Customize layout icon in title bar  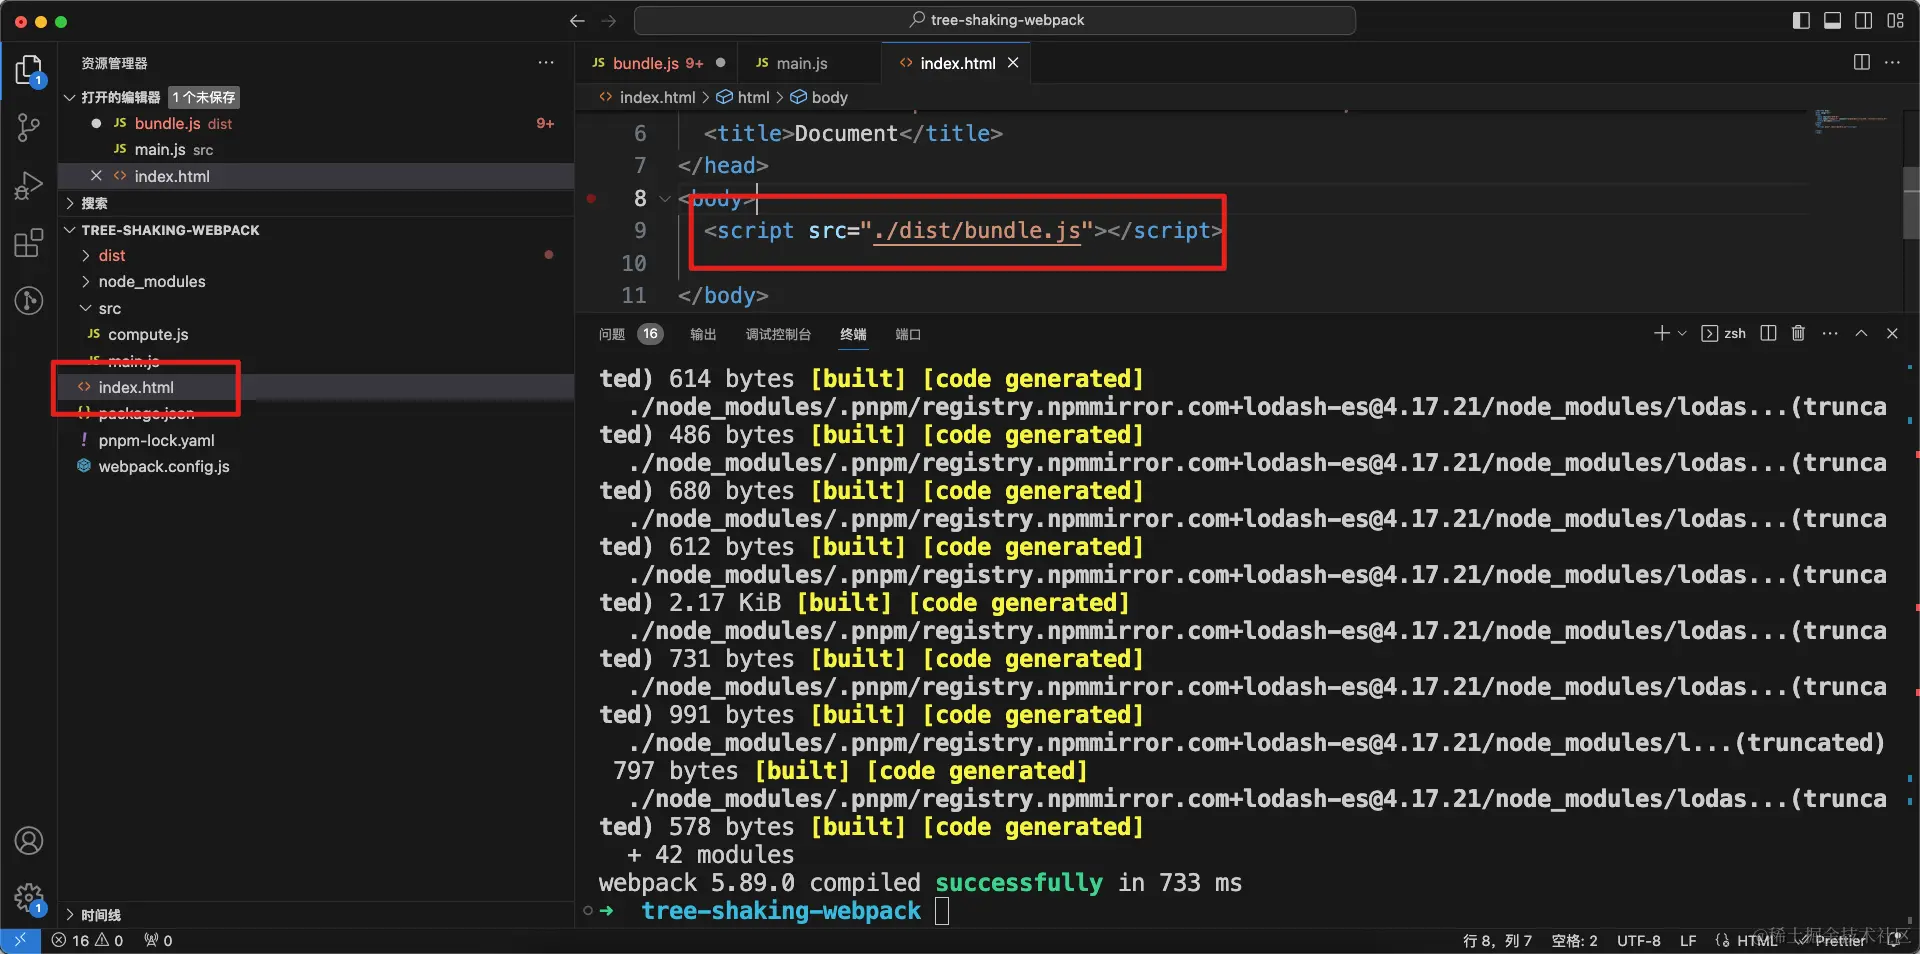tap(1896, 20)
